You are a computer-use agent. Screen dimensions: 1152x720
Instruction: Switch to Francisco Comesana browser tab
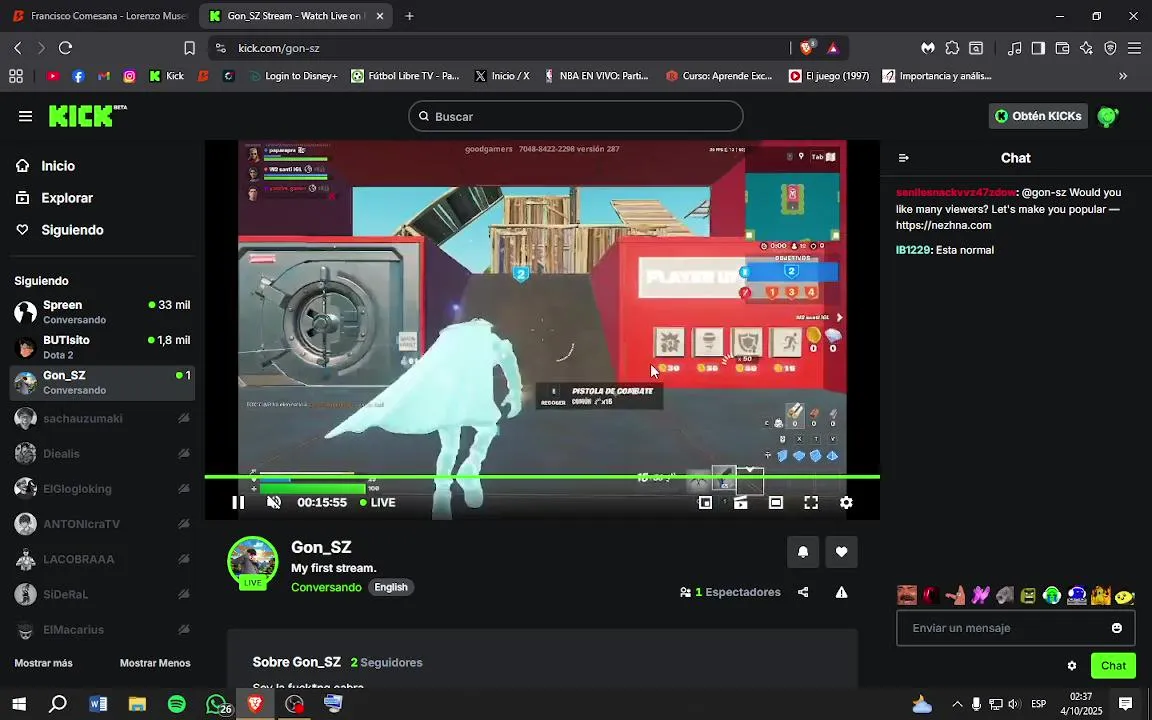101,15
